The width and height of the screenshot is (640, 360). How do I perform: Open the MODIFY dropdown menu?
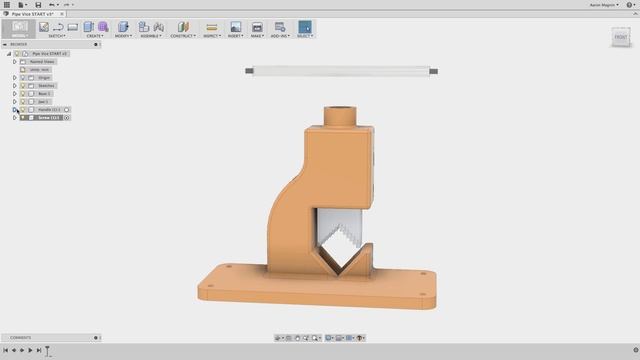pos(123,36)
